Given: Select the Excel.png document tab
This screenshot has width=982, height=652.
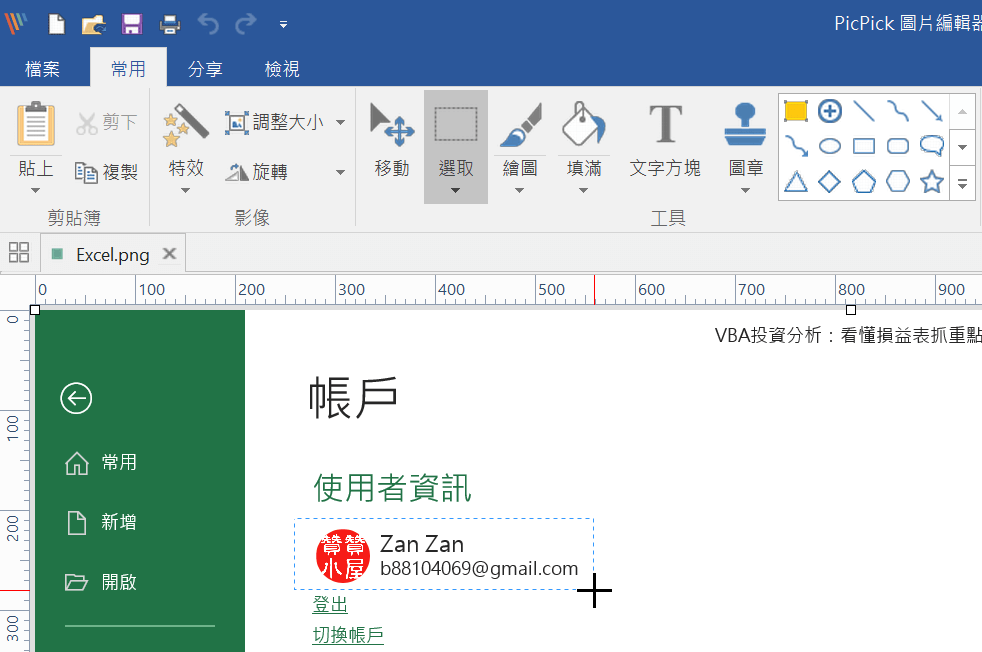Looking at the screenshot, I should (x=113, y=254).
